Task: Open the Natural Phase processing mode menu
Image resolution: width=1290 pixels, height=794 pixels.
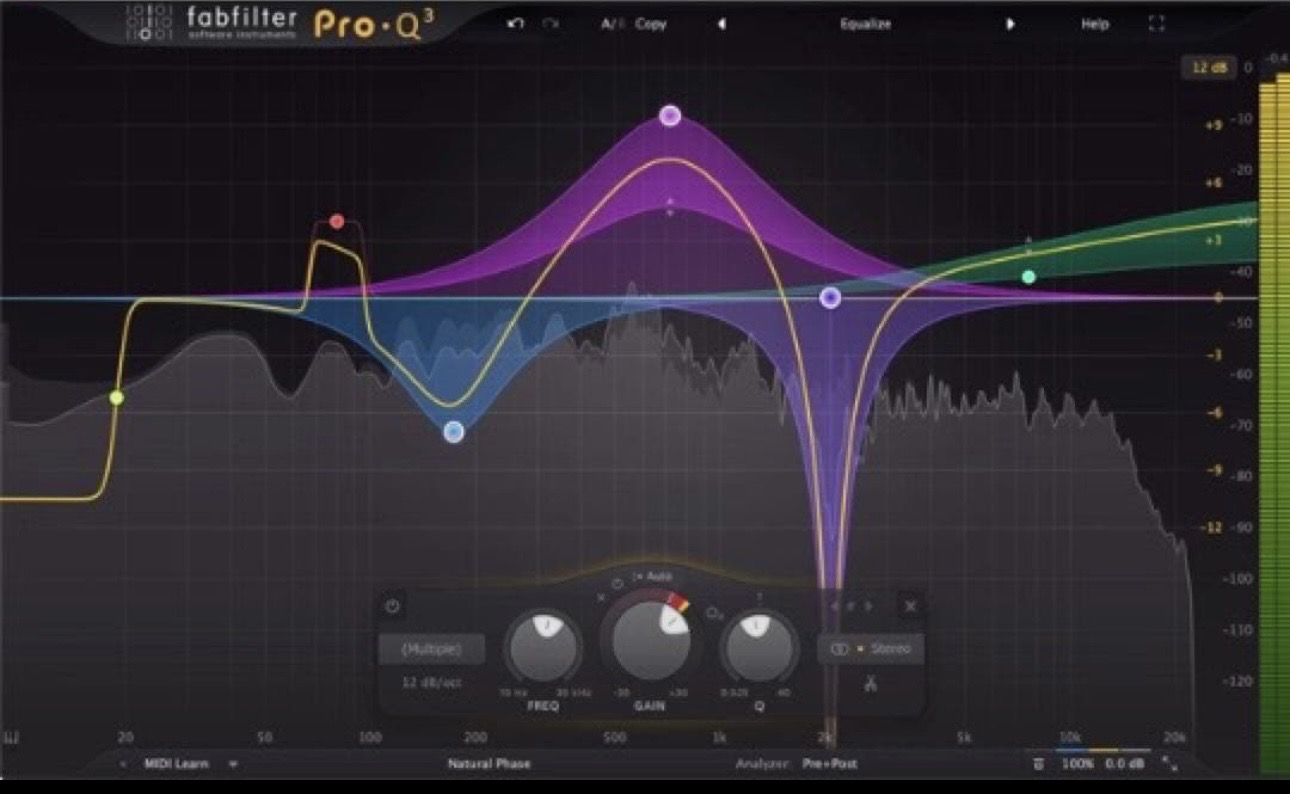Action: (x=489, y=764)
